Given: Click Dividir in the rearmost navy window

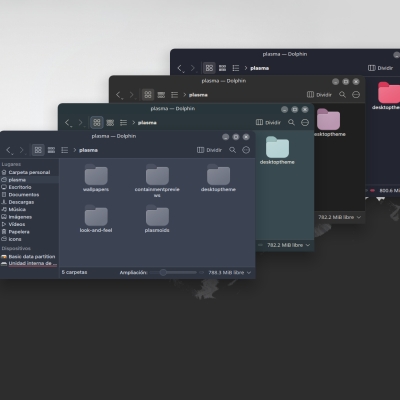Looking at the screenshot, I should [380, 68].
